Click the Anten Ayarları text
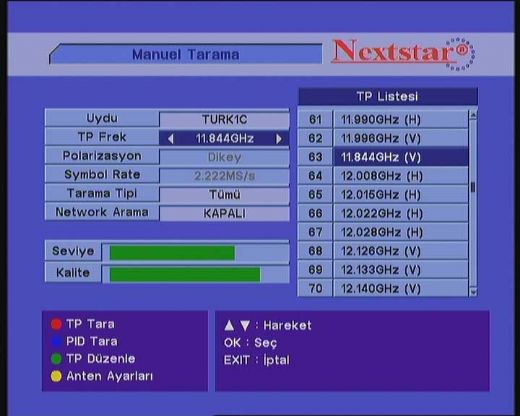This screenshot has height=416, width=520. coord(110,376)
